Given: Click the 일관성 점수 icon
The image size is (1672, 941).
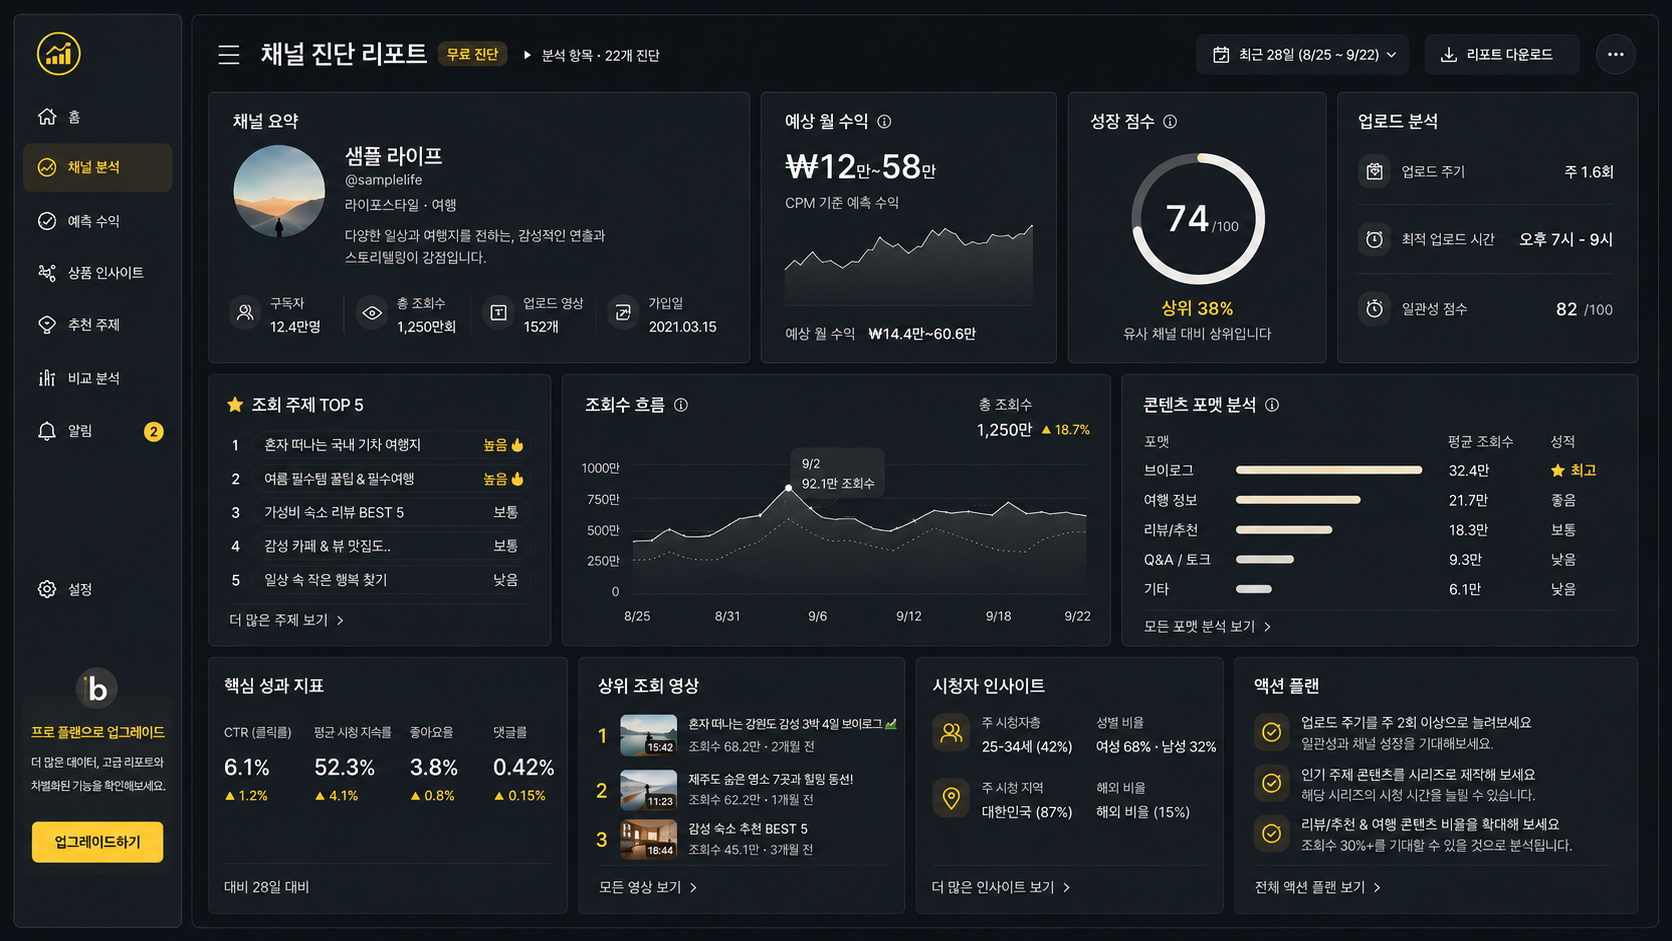Looking at the screenshot, I should [x=1375, y=309].
